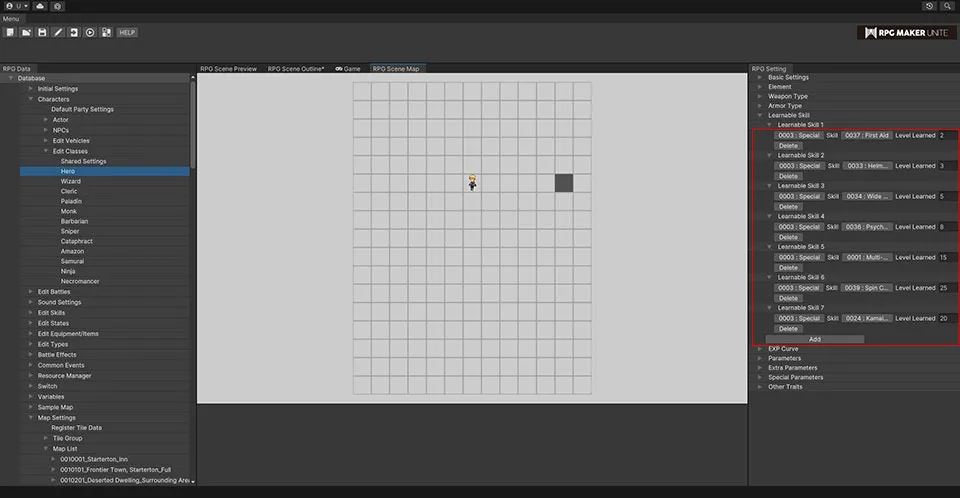This screenshot has width=960, height=498.
Task: Expand the EXP Curve section
Action: click(760, 348)
